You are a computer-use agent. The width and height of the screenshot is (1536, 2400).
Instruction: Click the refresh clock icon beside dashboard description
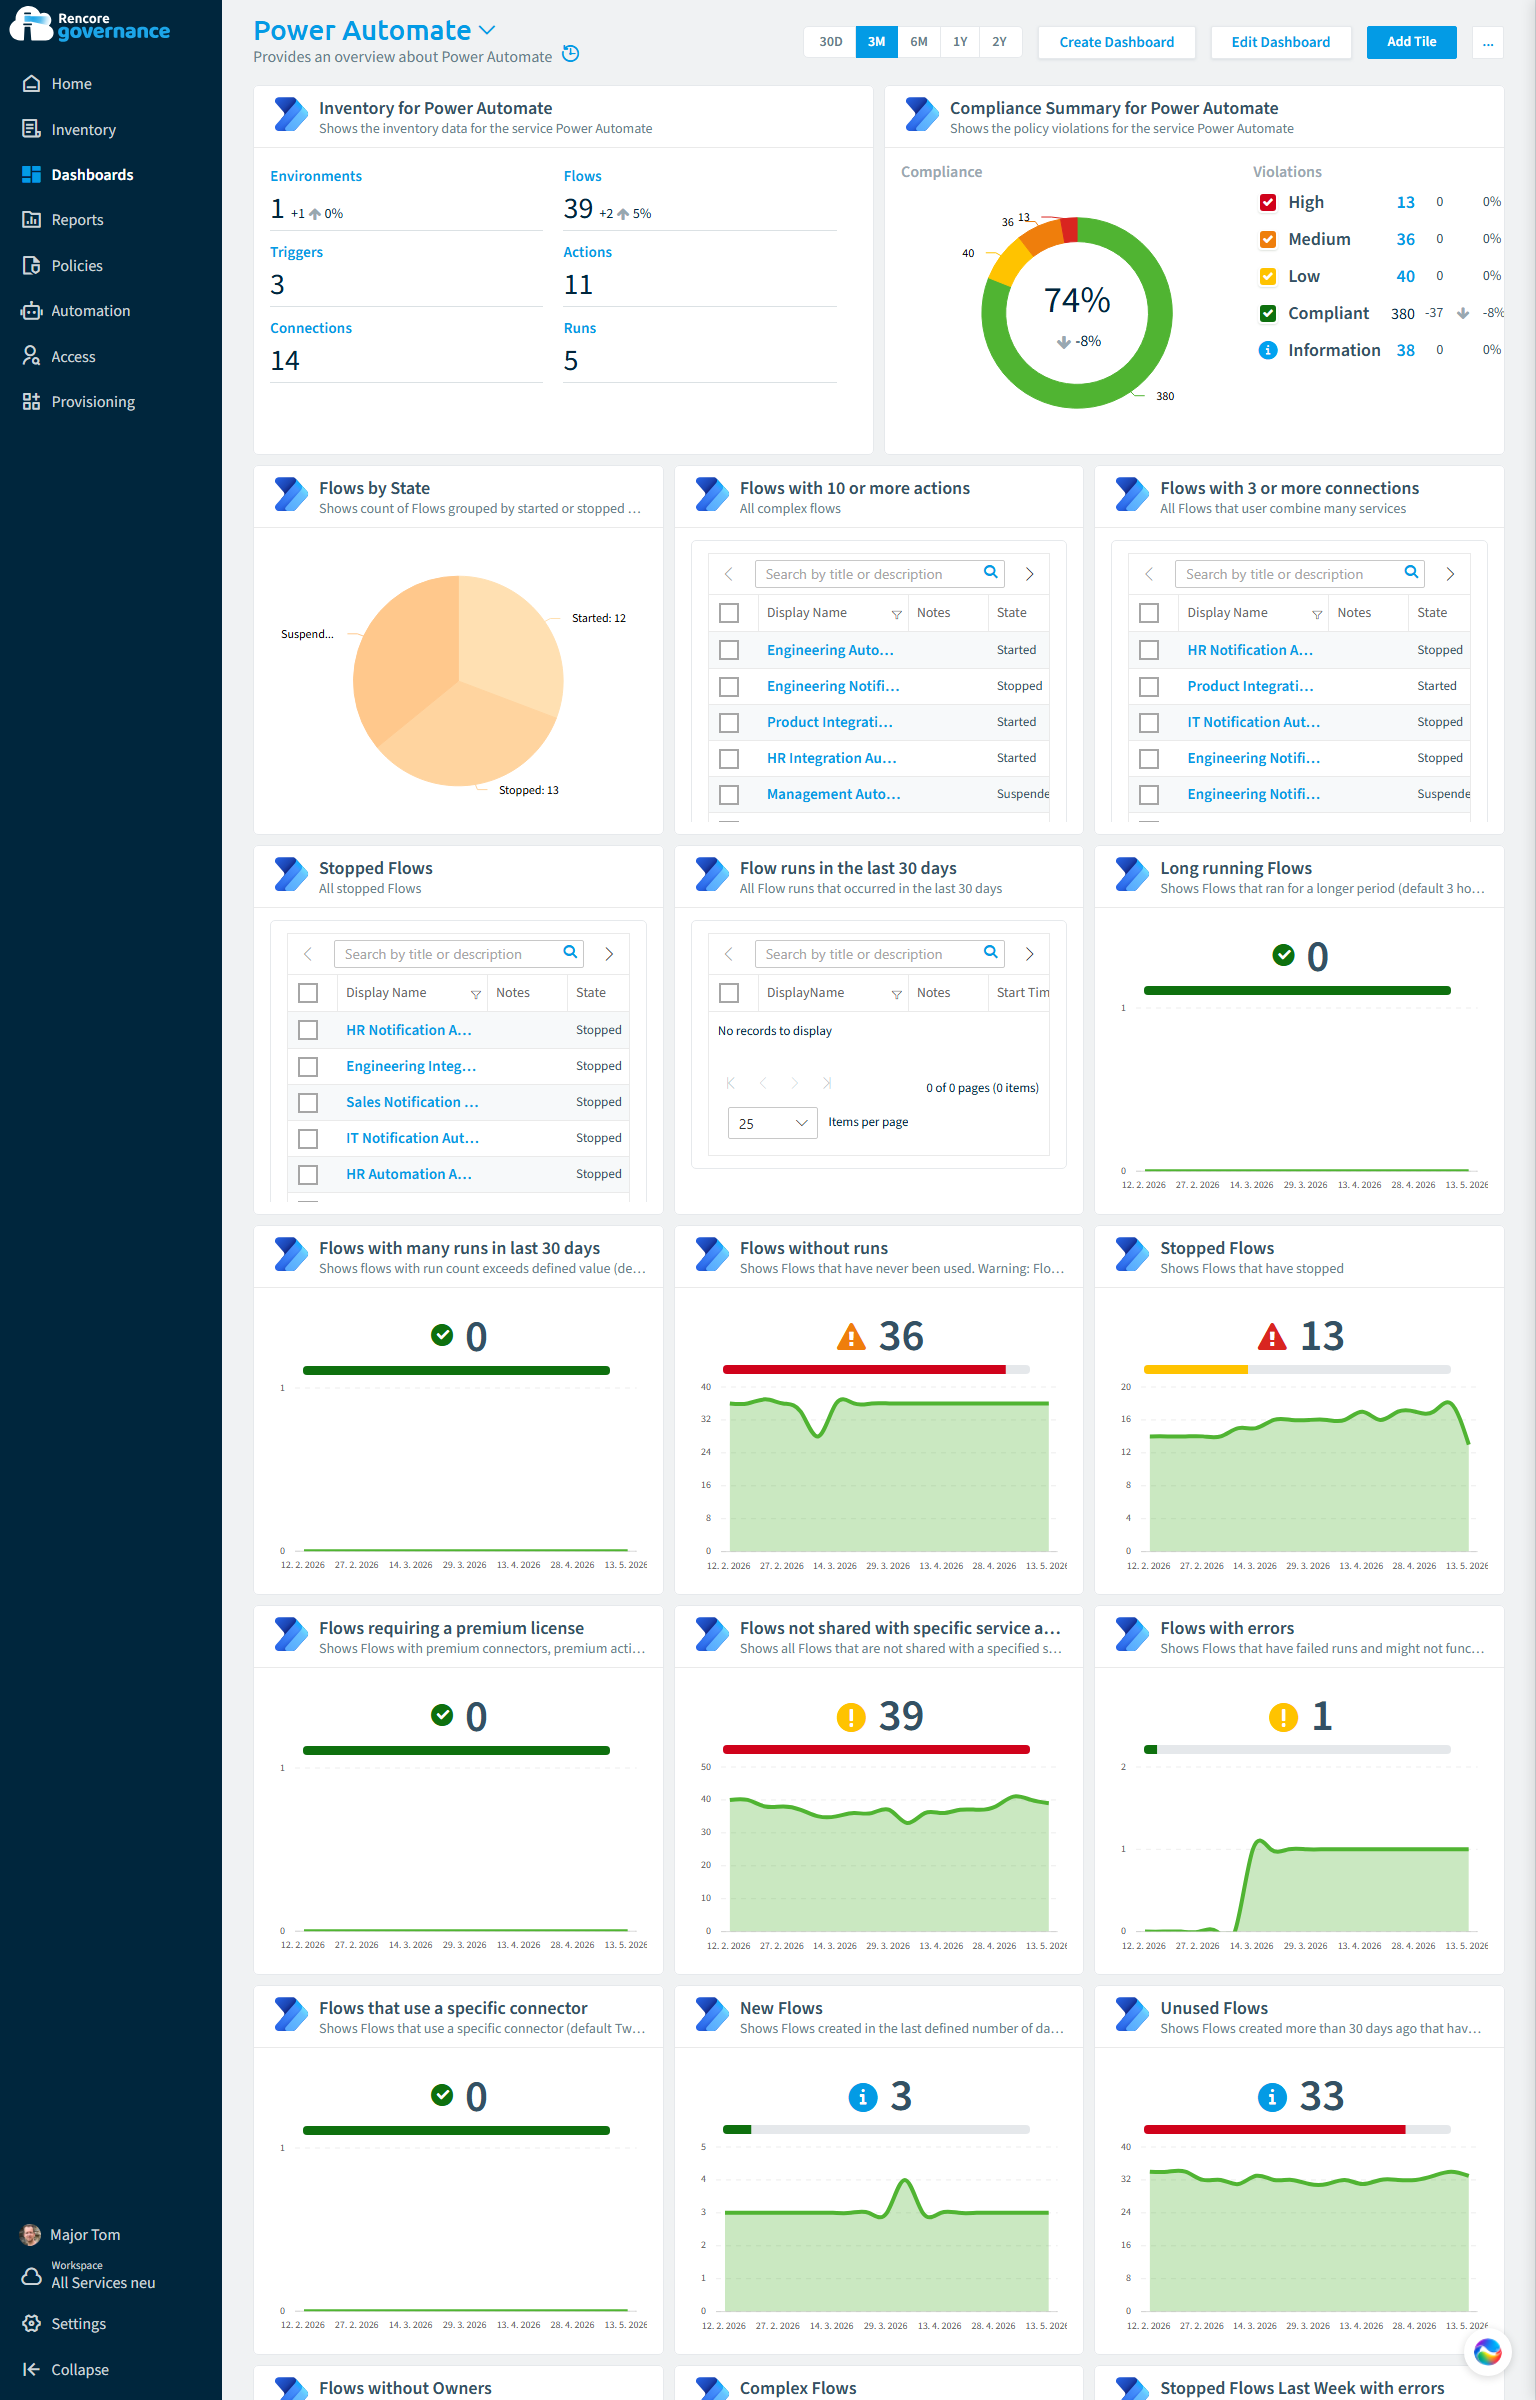coord(571,54)
